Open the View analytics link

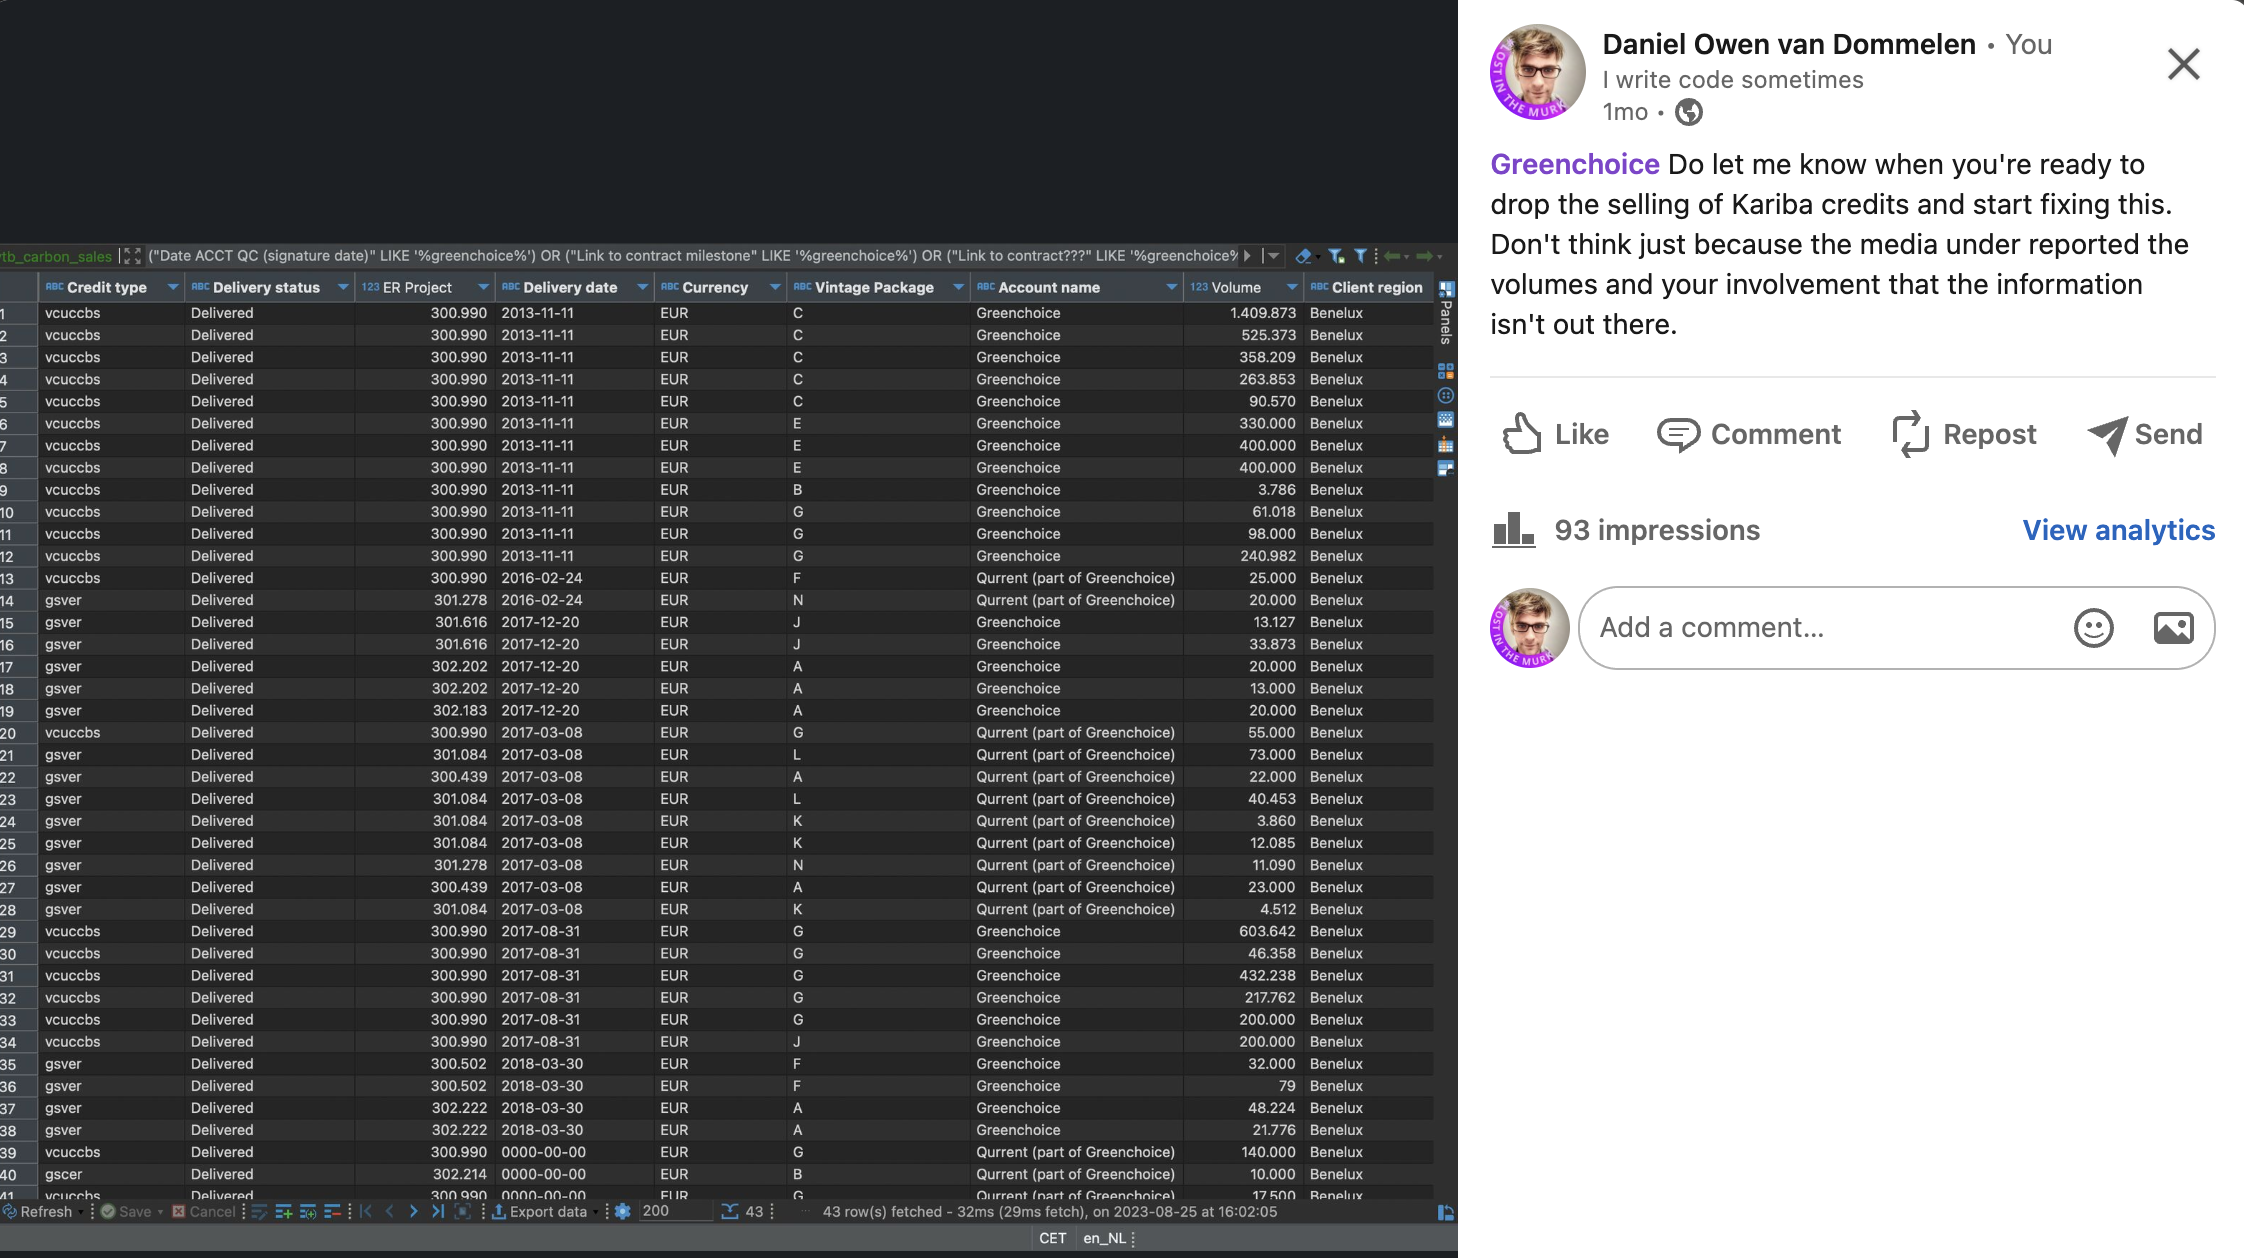[x=2119, y=530]
